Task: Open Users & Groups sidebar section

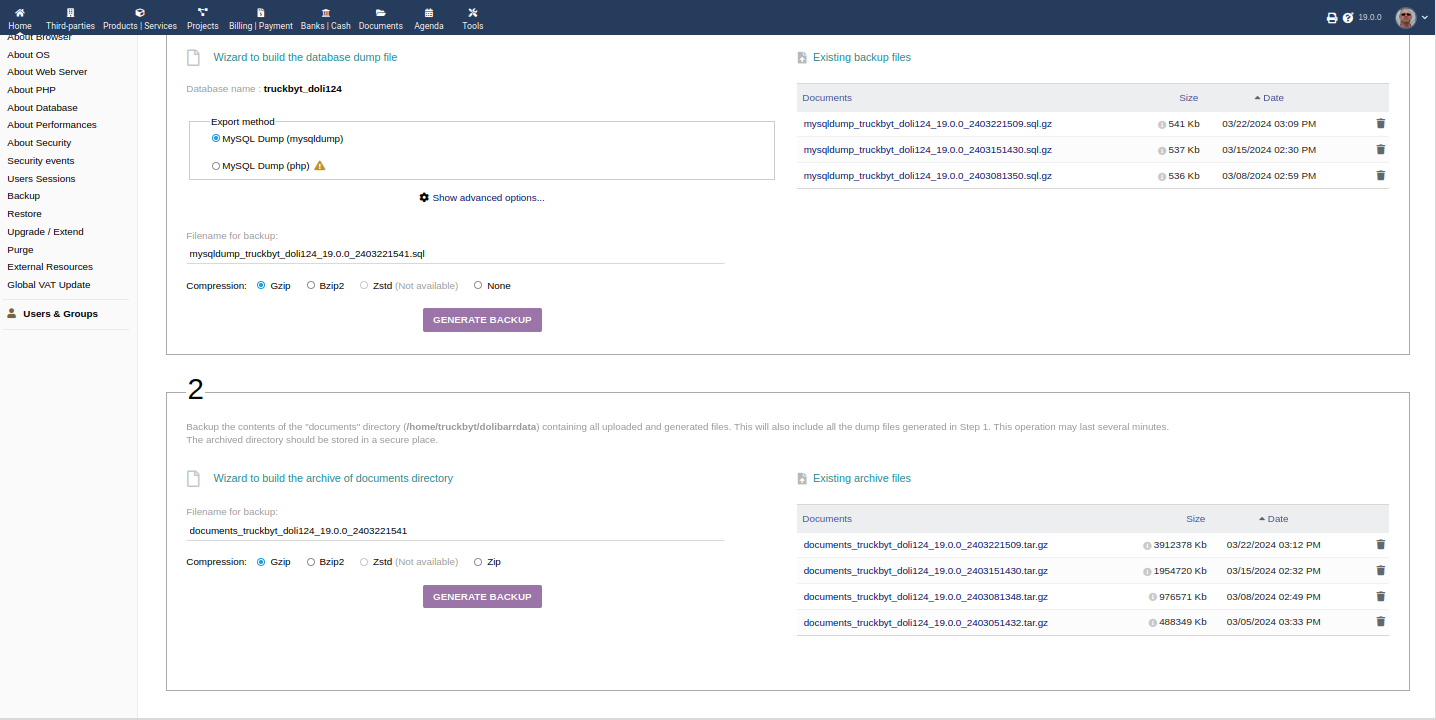Action: 60,314
